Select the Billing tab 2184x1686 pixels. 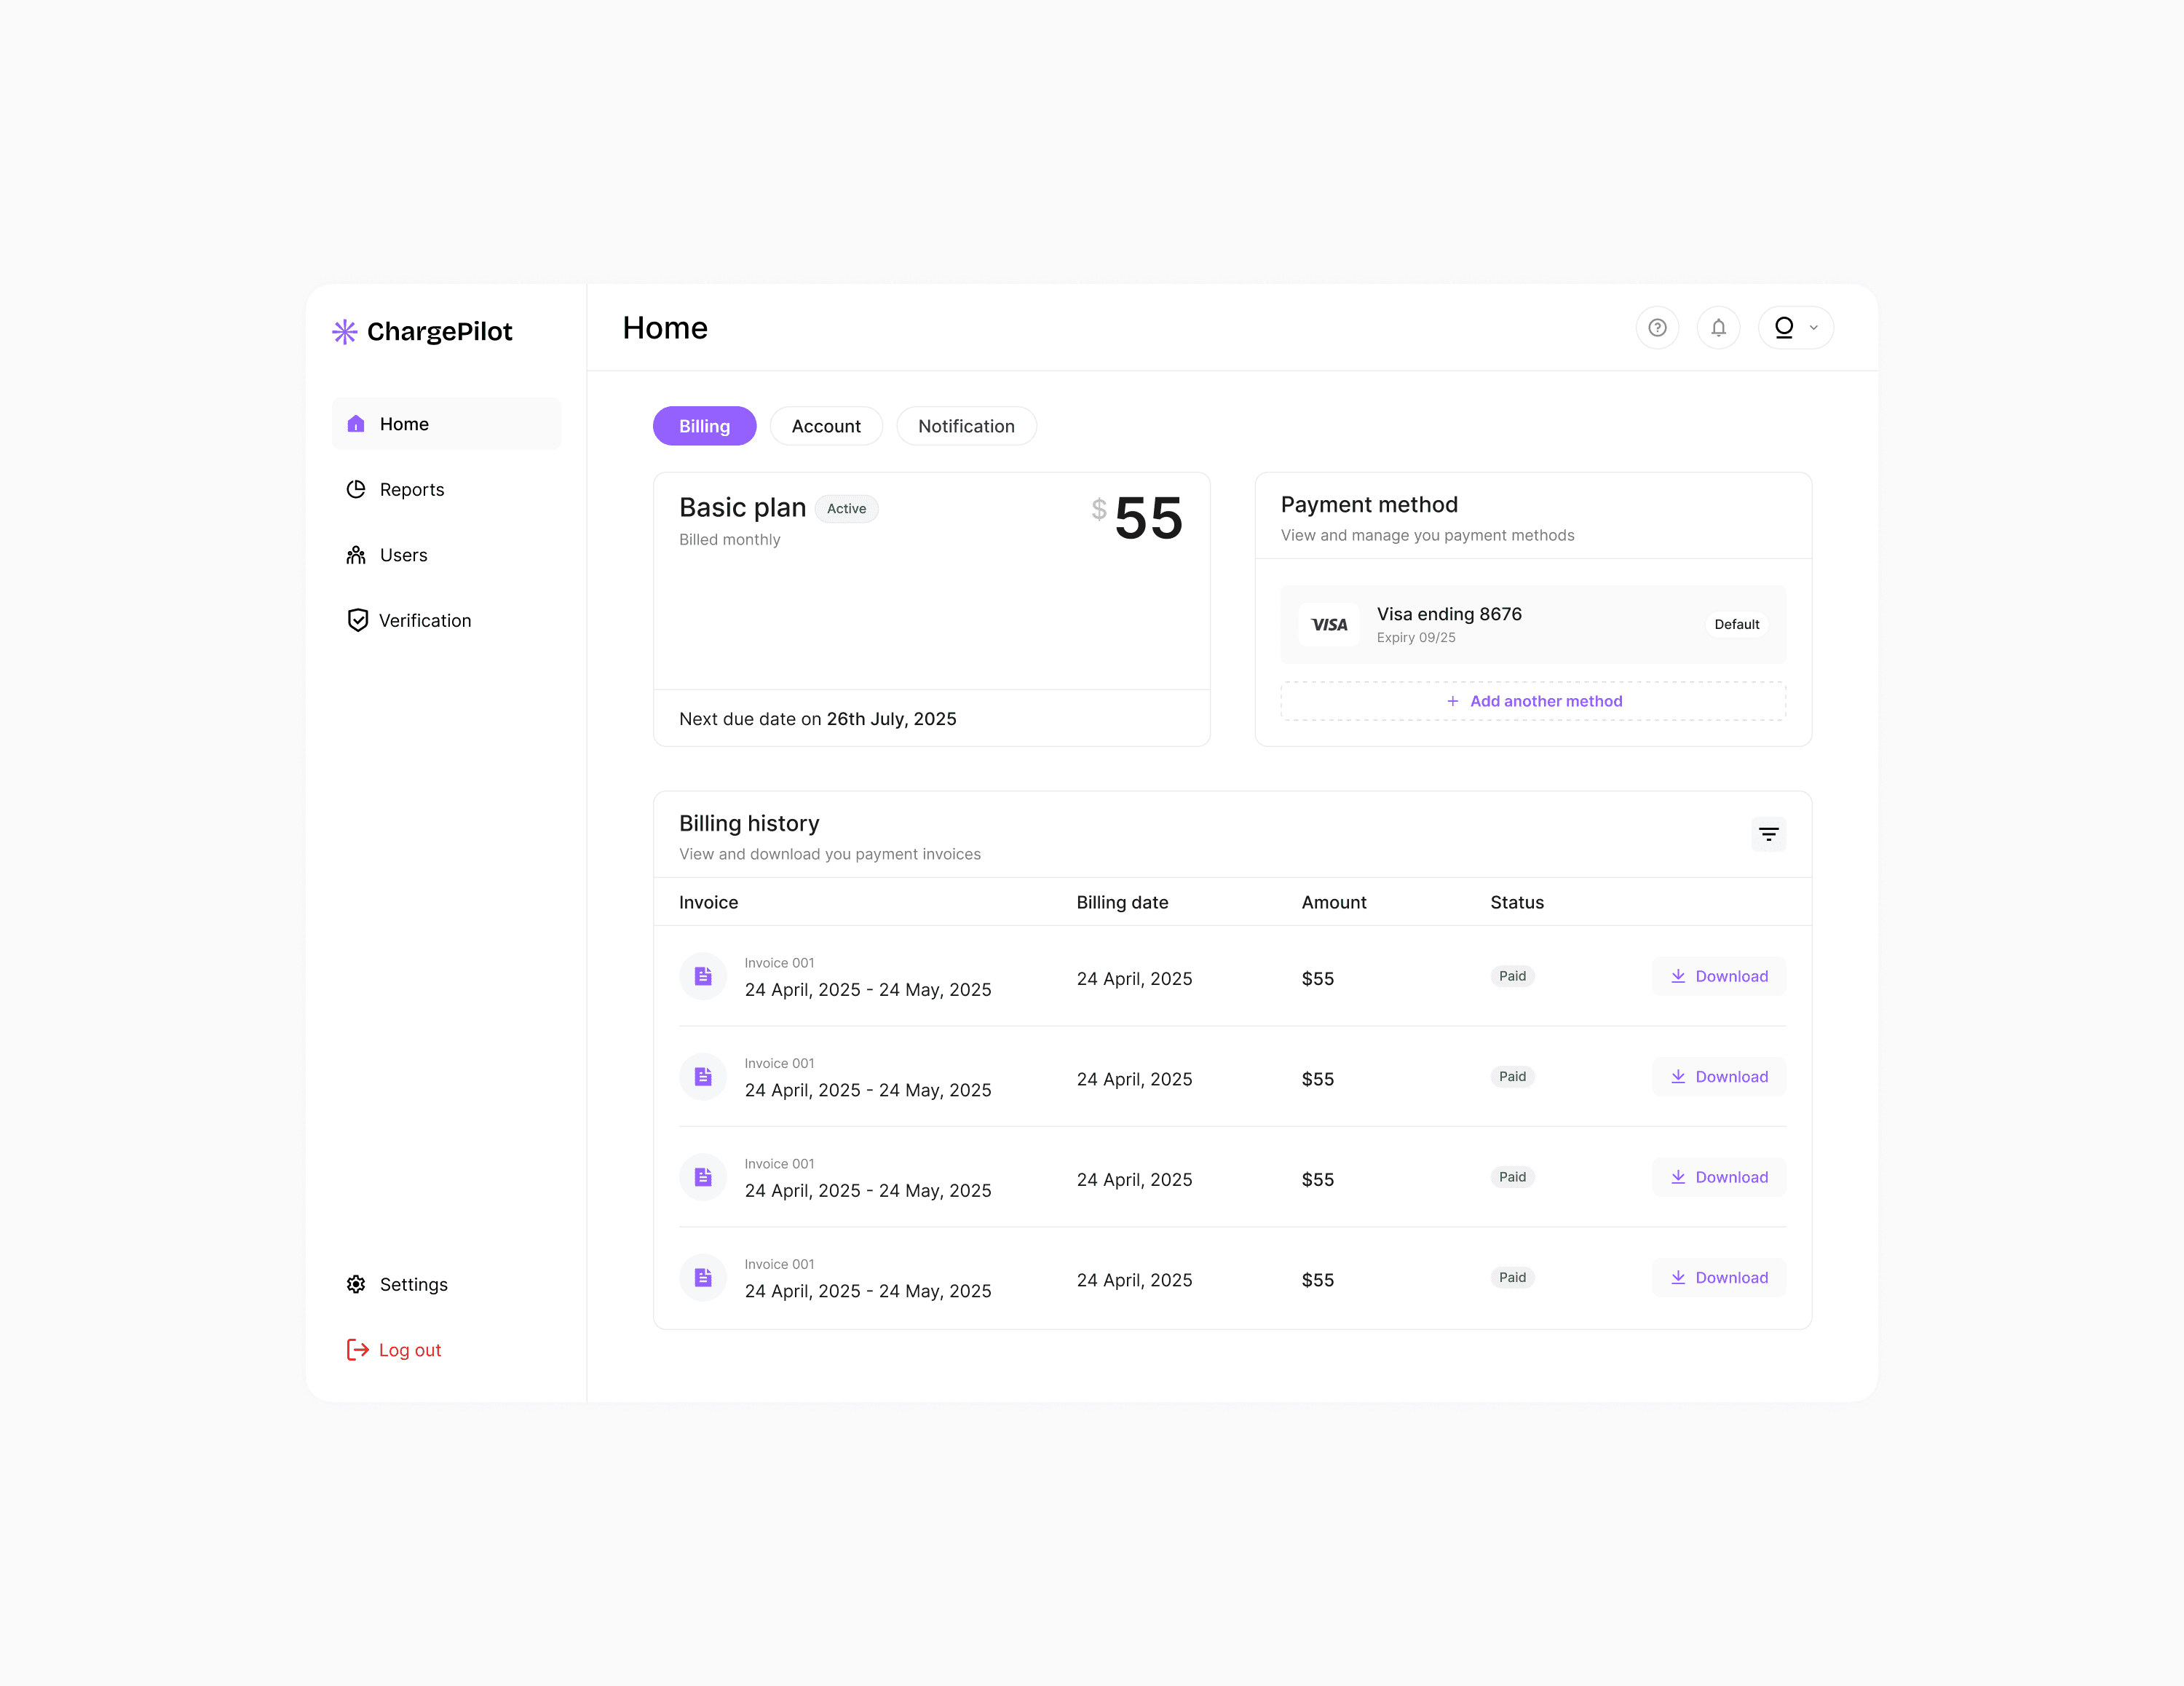tap(704, 426)
